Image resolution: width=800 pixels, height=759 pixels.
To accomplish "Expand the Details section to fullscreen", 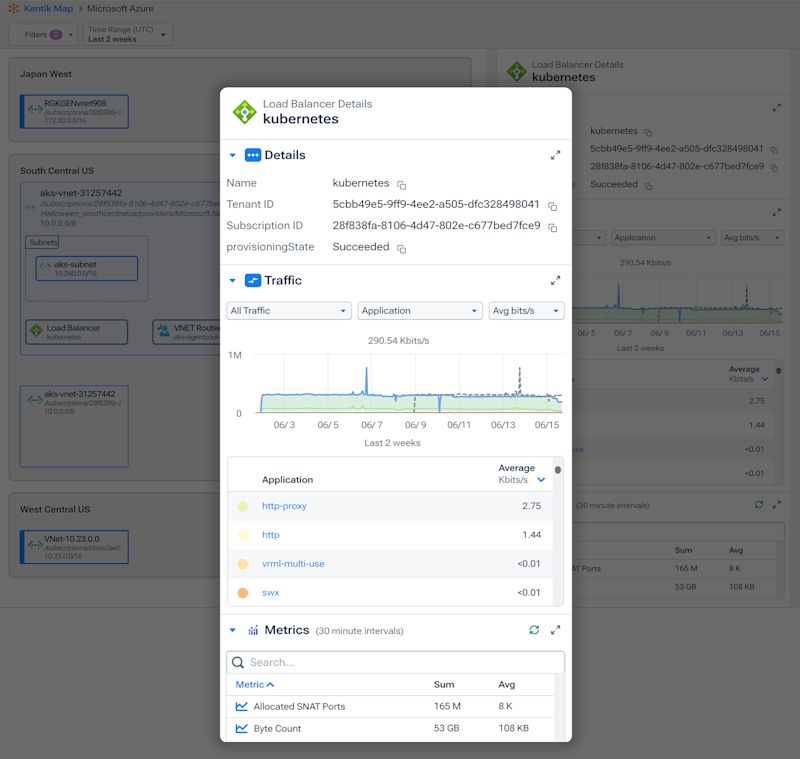I will click(556, 155).
